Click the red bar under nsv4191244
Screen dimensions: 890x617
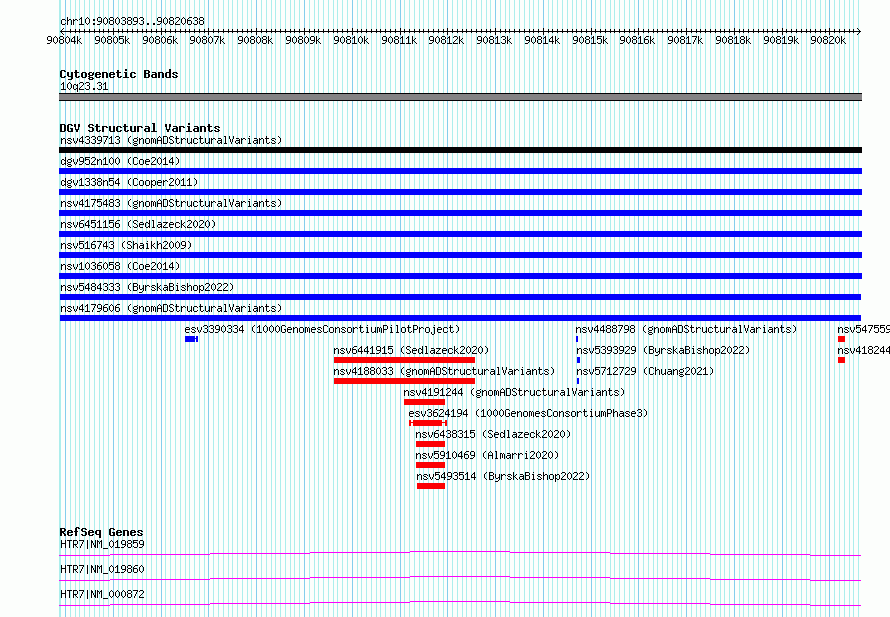point(425,402)
